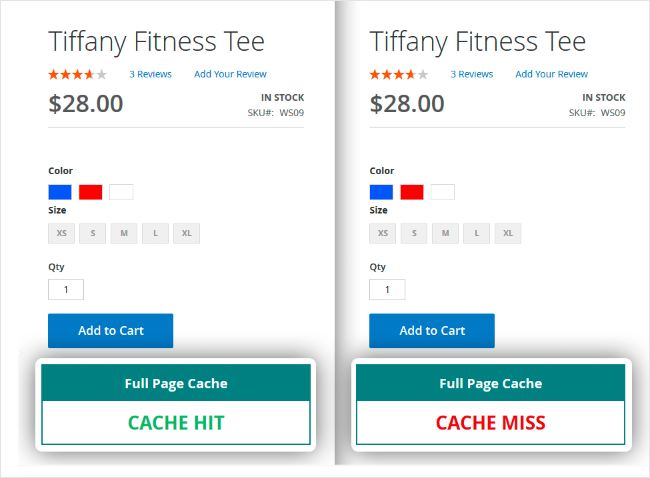650x478 pixels.
Task: Select size XL in the left panel
Action: (187, 234)
